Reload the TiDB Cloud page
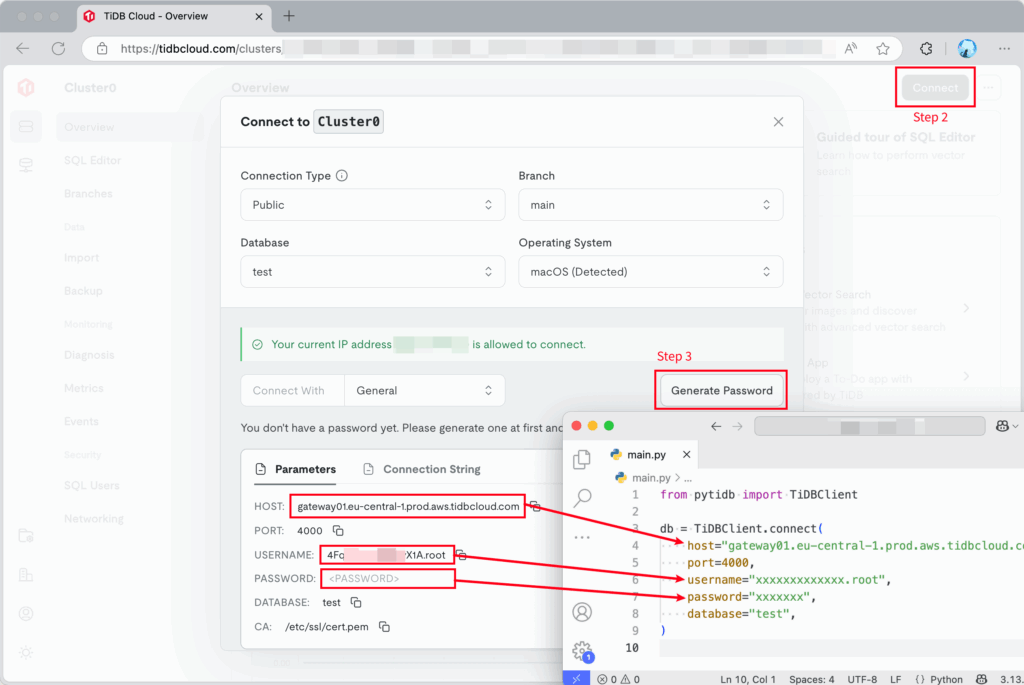 (58, 48)
